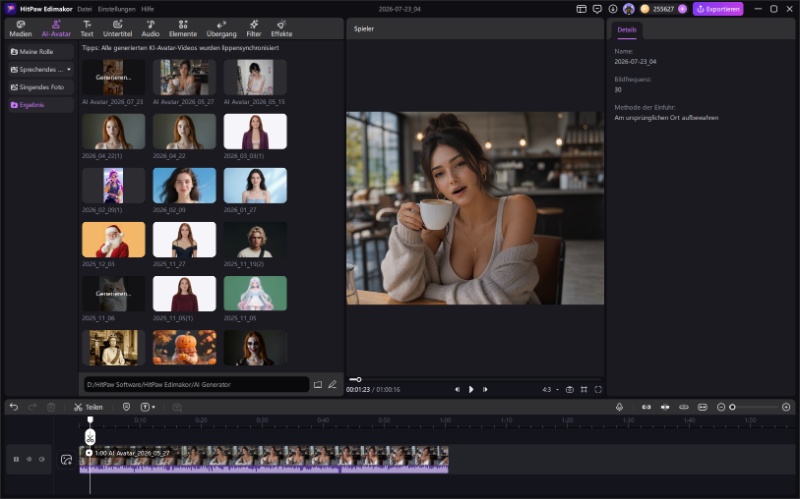The width and height of the screenshot is (800, 499).
Task: Click the Exportieren button
Action: point(718,9)
